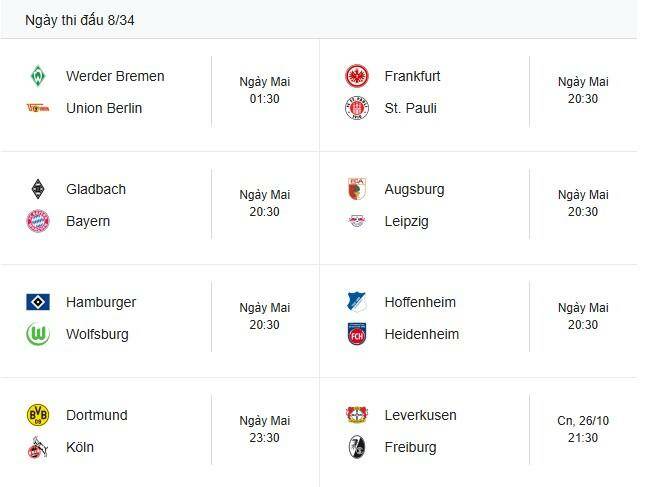Click the Hoffenheim blue crest
This screenshot has width=649, height=487.
pos(357,302)
